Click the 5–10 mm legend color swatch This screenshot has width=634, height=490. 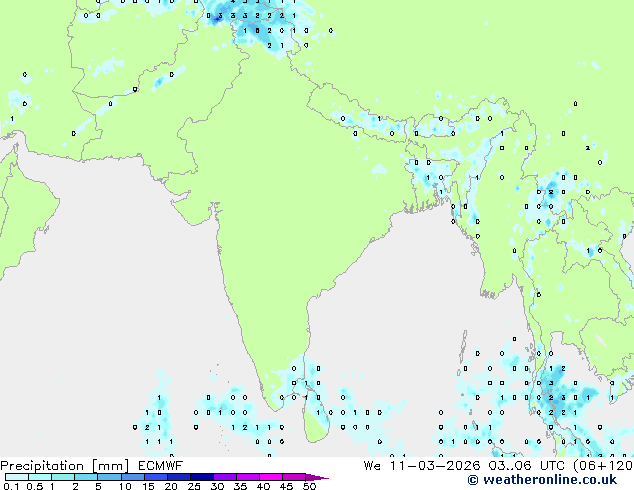pos(109,477)
